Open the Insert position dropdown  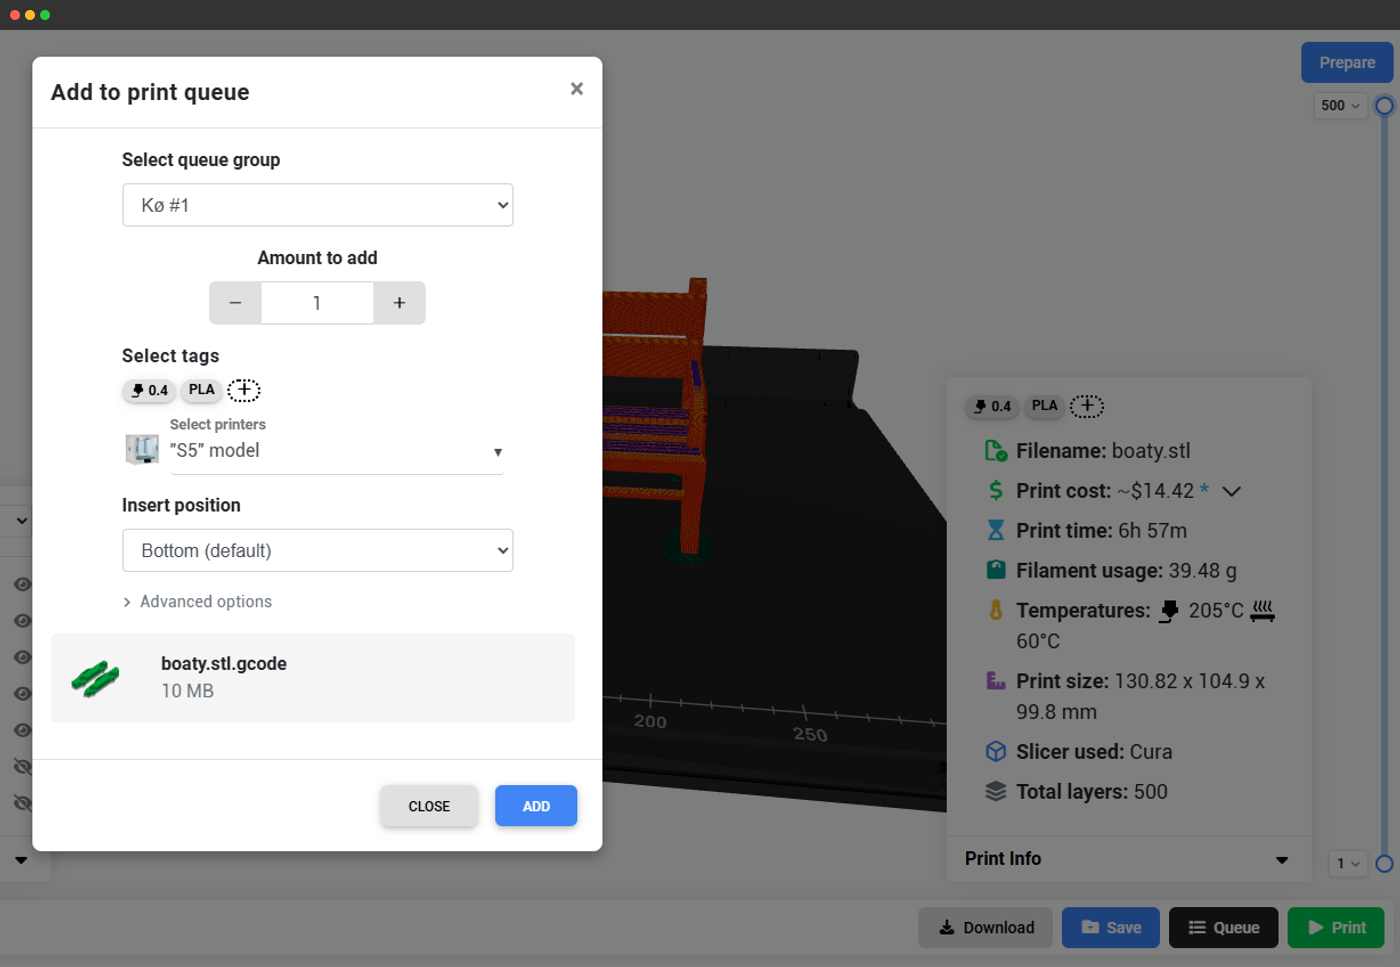(318, 550)
